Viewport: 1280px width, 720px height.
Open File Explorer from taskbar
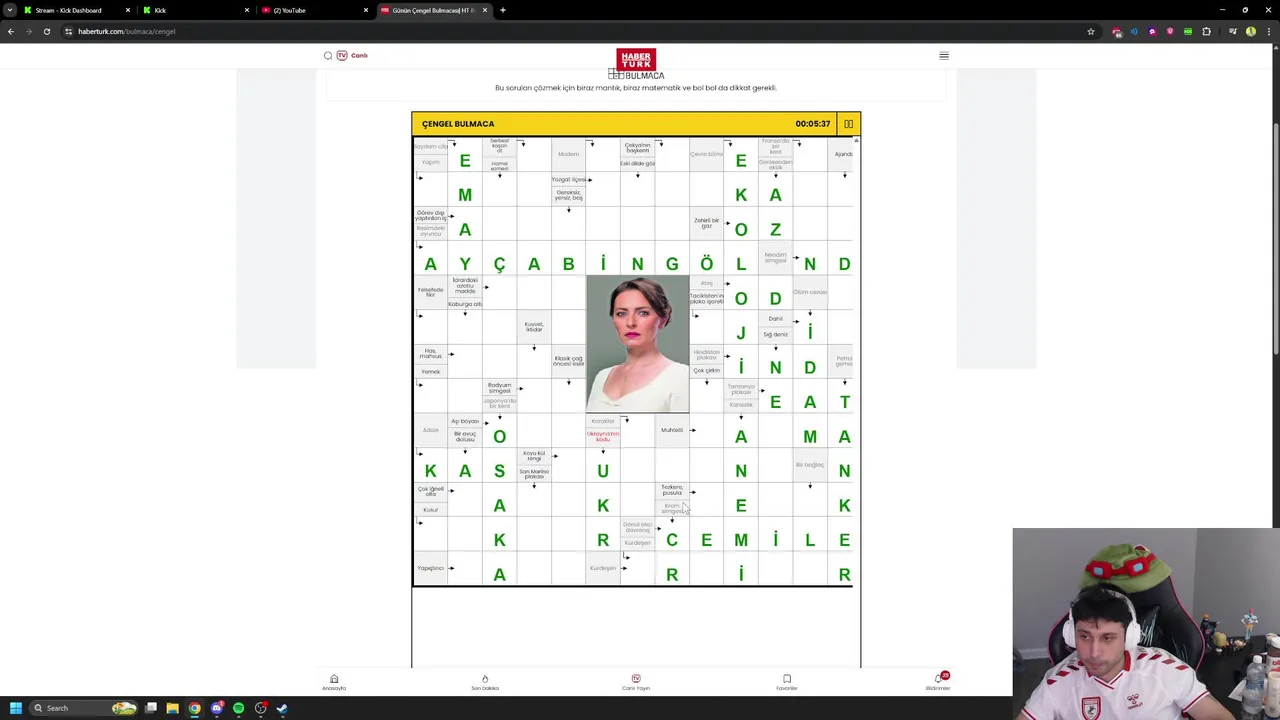click(x=172, y=708)
